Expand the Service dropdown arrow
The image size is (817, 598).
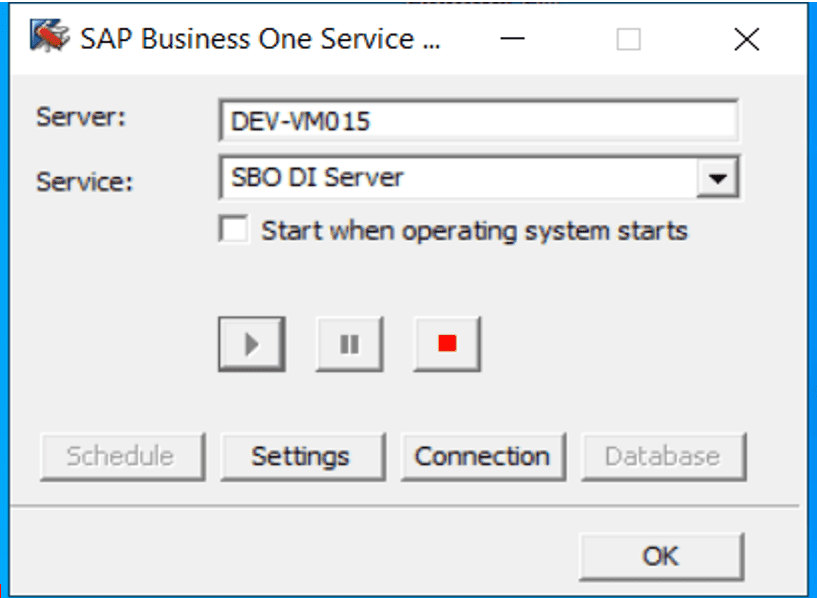pos(717,180)
